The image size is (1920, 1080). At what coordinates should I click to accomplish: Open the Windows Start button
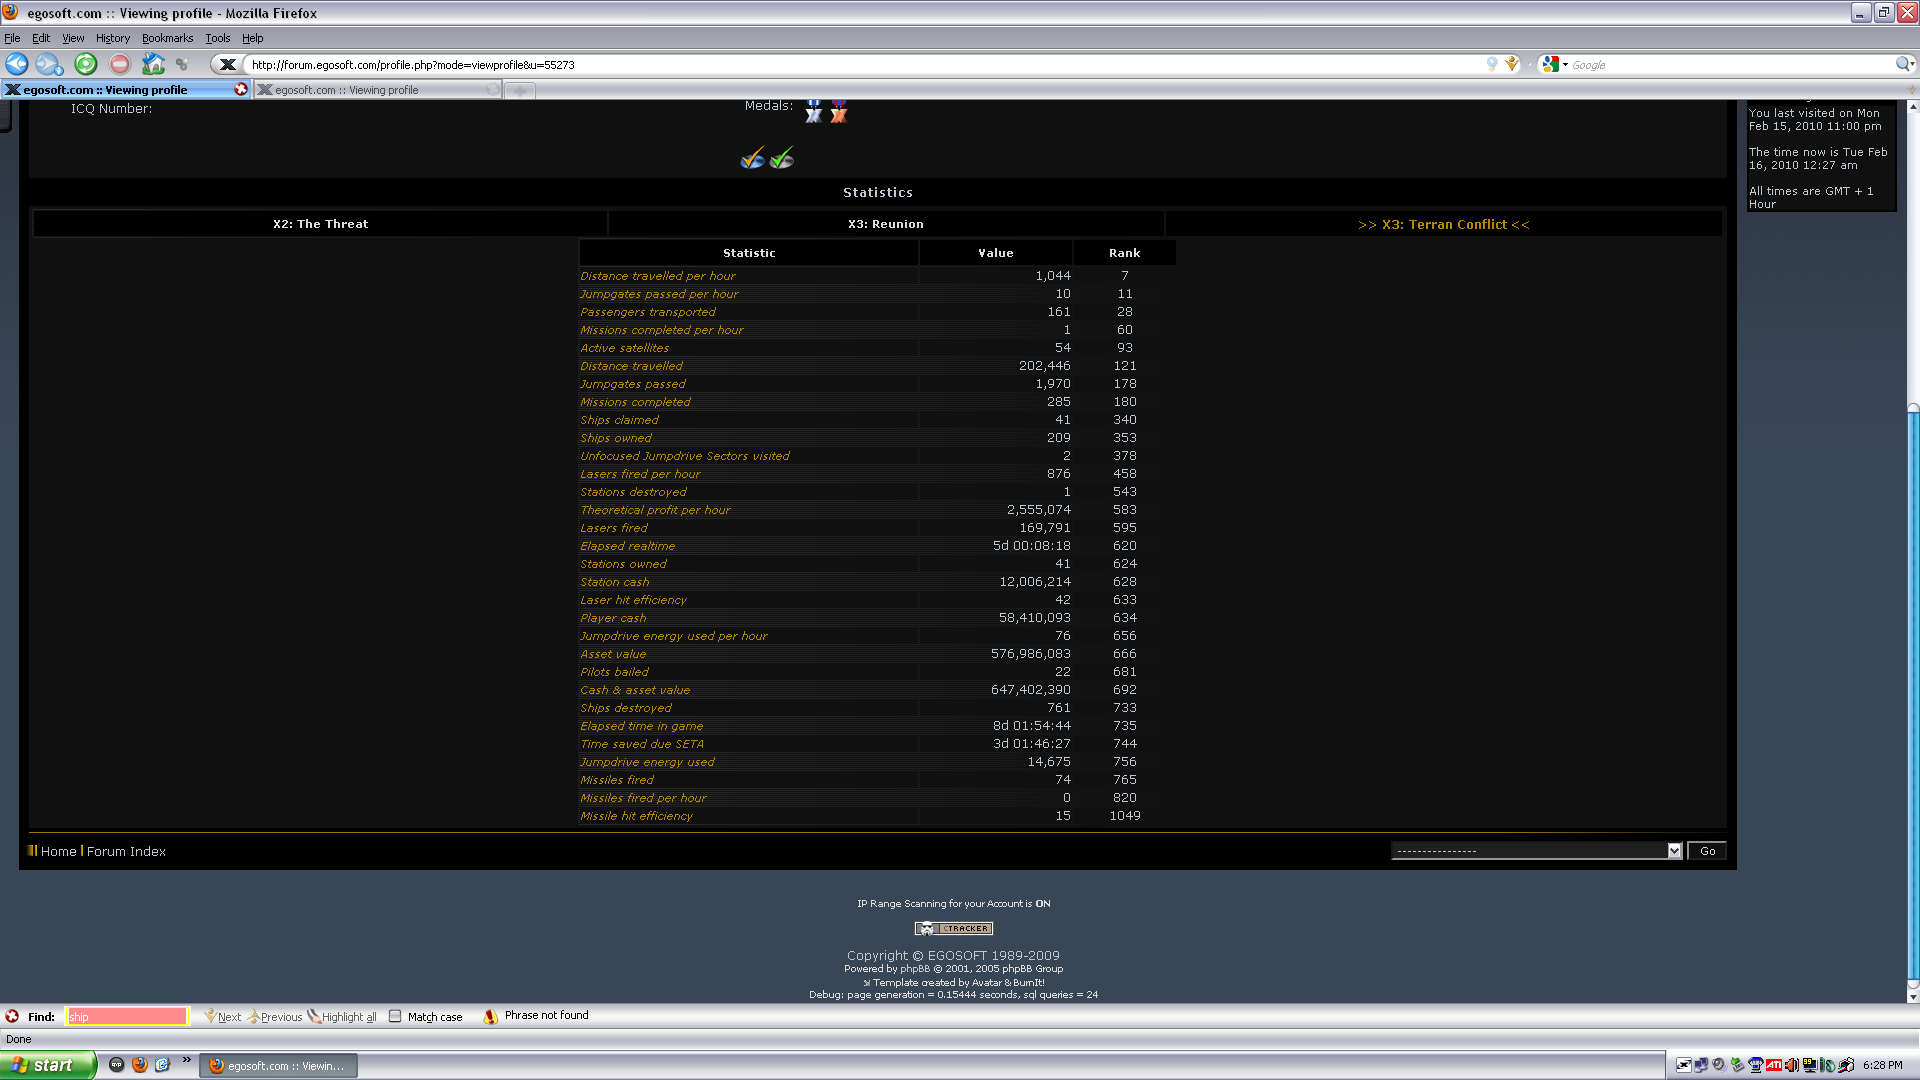pyautogui.click(x=48, y=1065)
